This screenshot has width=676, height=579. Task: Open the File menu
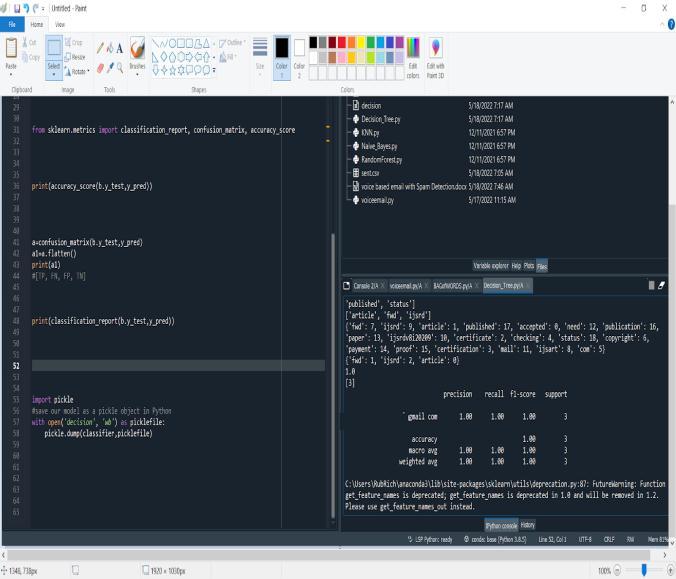(12, 25)
